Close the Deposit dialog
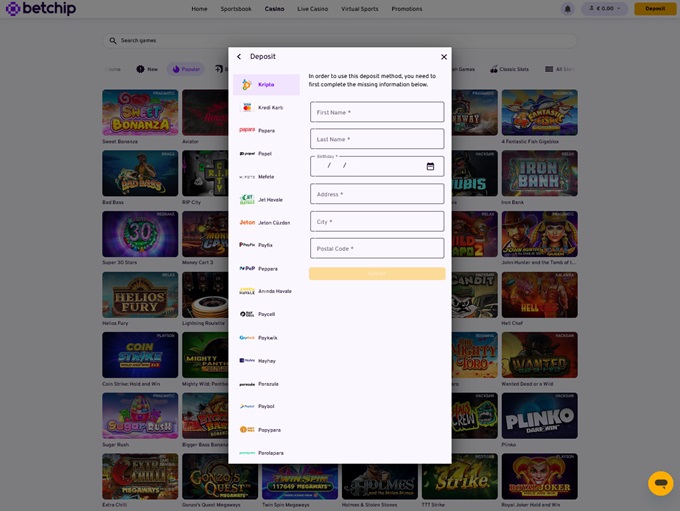This screenshot has height=511, width=680. click(444, 57)
